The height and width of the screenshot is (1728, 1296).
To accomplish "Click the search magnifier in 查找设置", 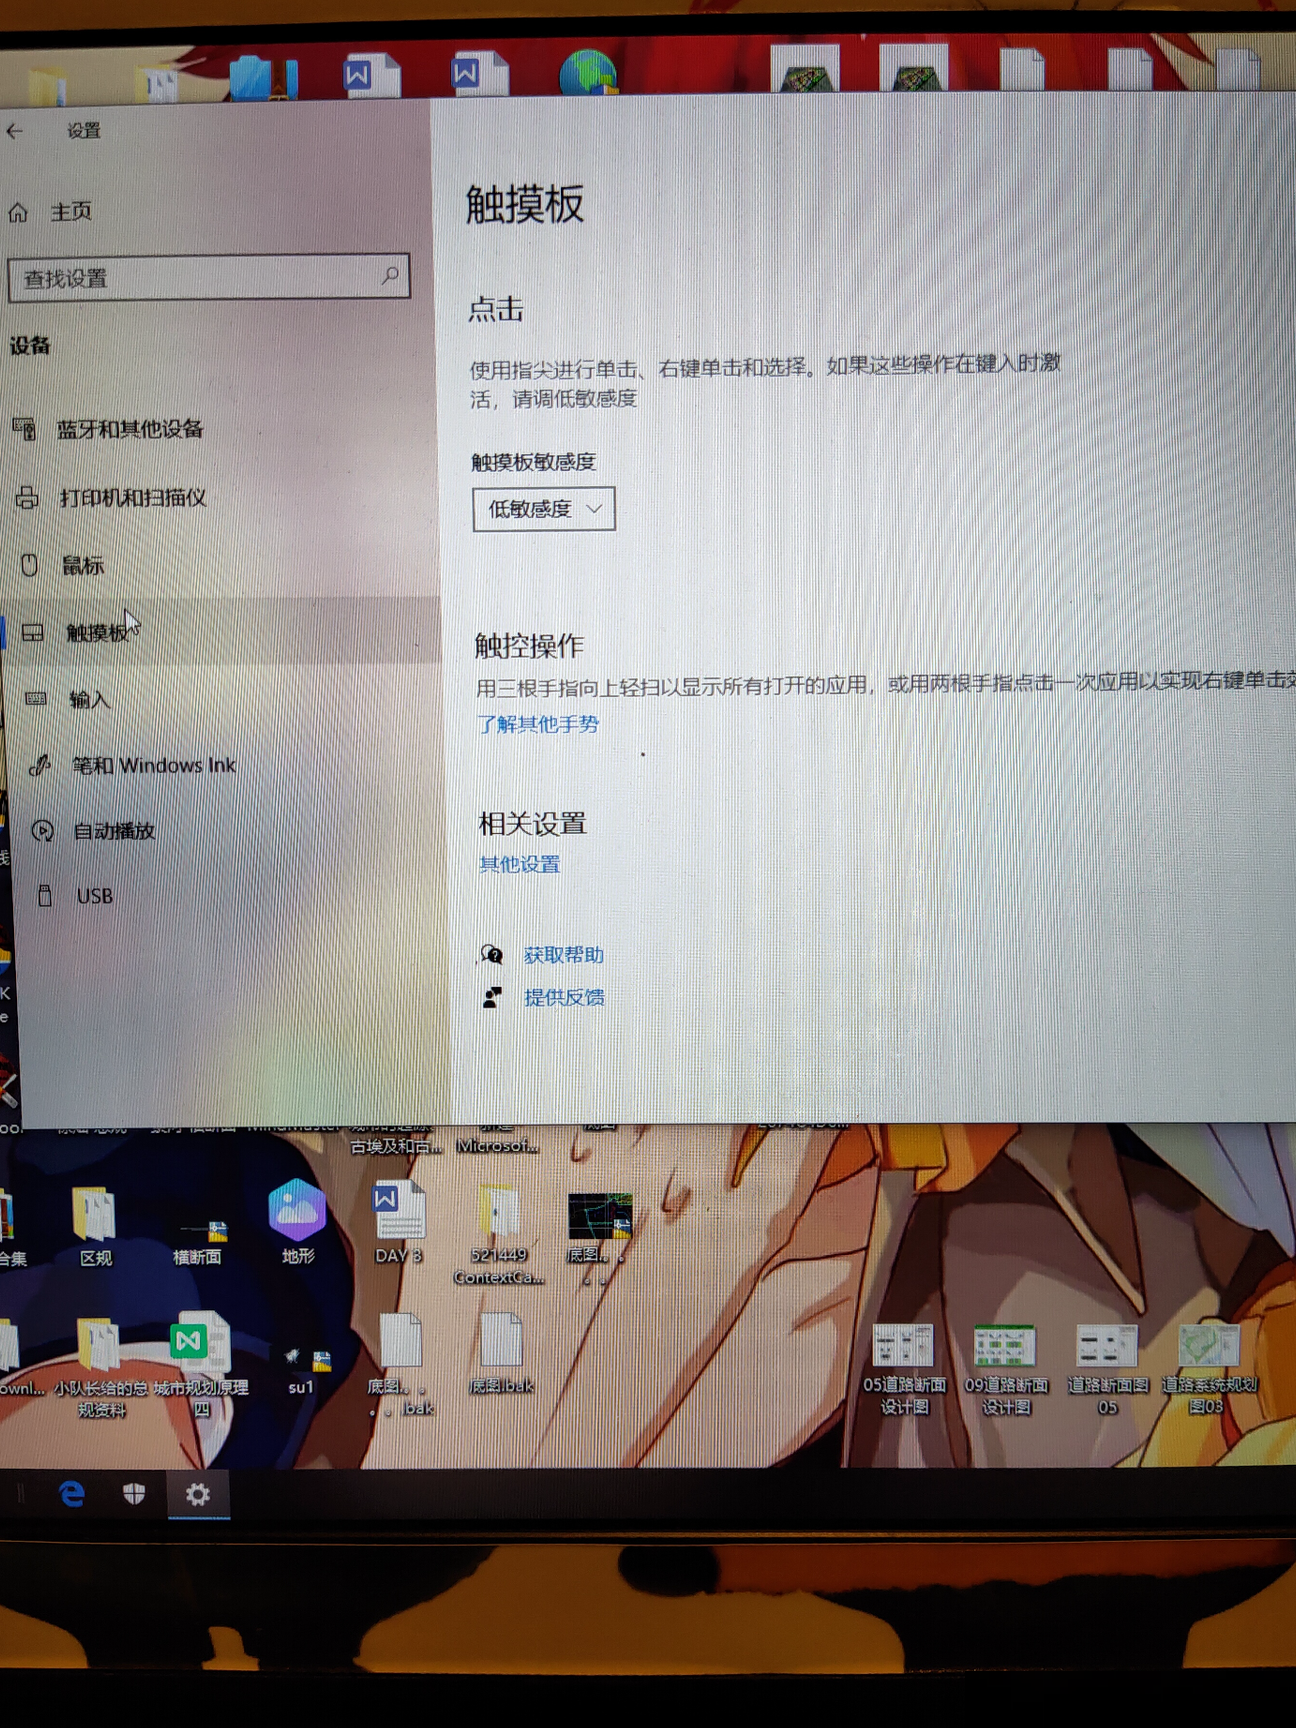I will pyautogui.click(x=390, y=275).
